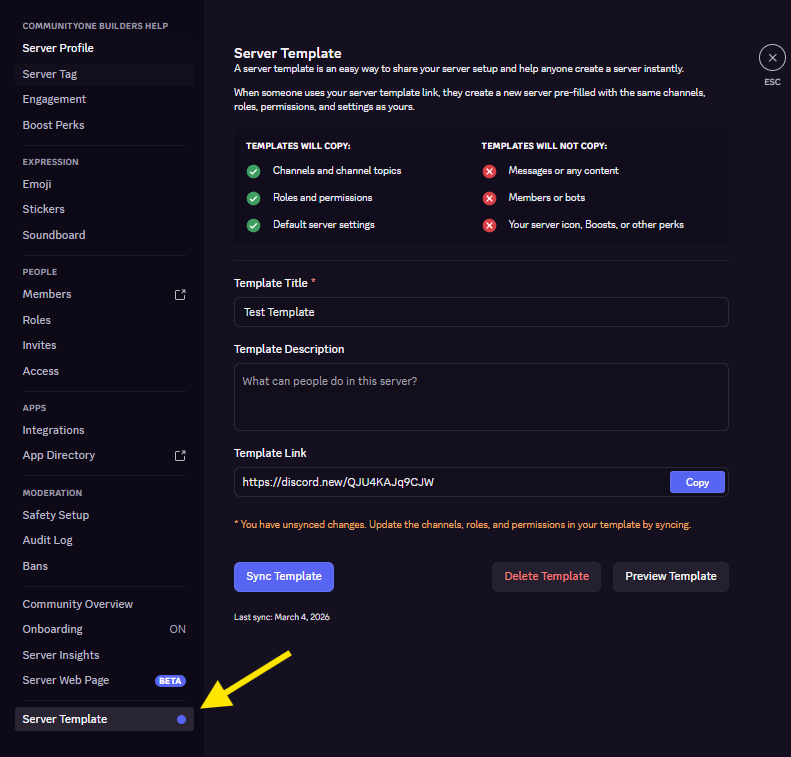Select Emoji in the Expression section
791x757 pixels.
[x=104, y=184]
